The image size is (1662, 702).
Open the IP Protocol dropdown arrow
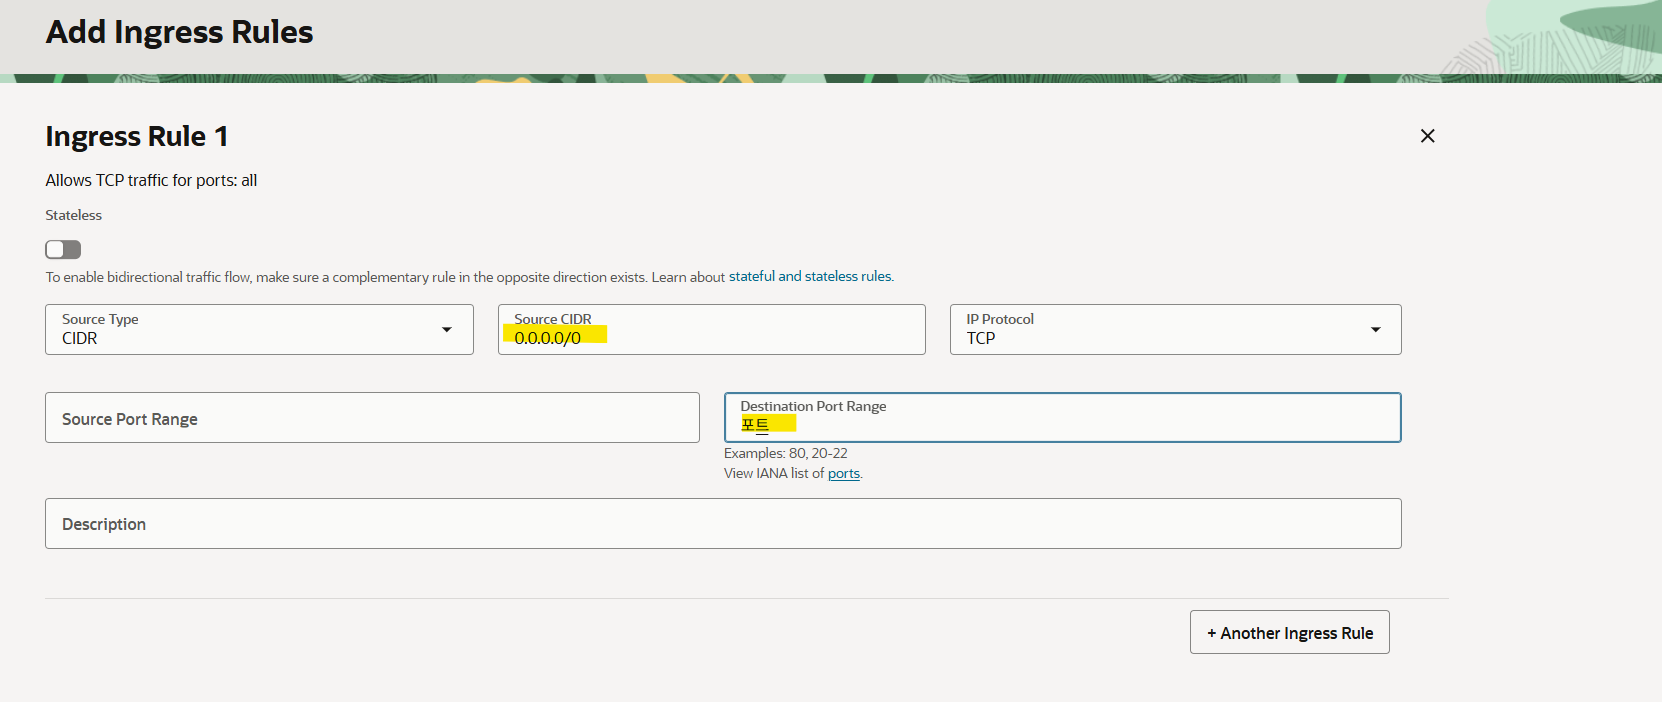pos(1375,330)
